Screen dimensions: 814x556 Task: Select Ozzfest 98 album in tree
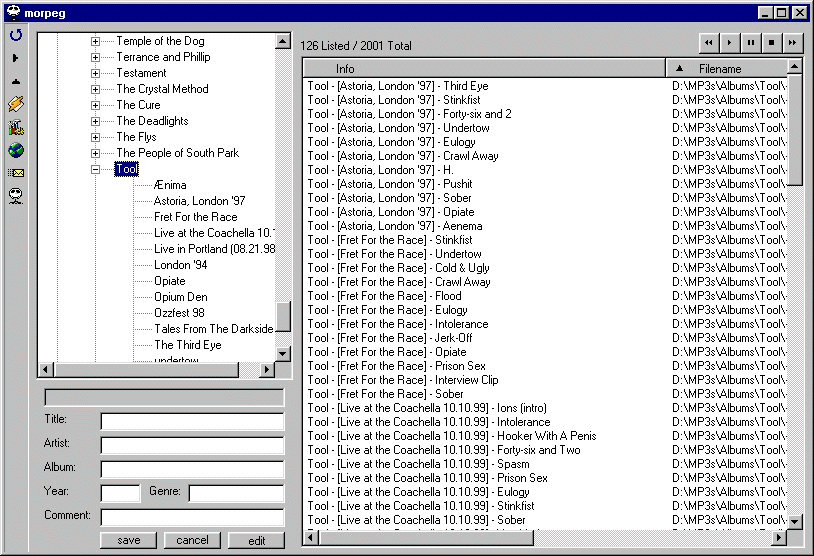point(179,313)
